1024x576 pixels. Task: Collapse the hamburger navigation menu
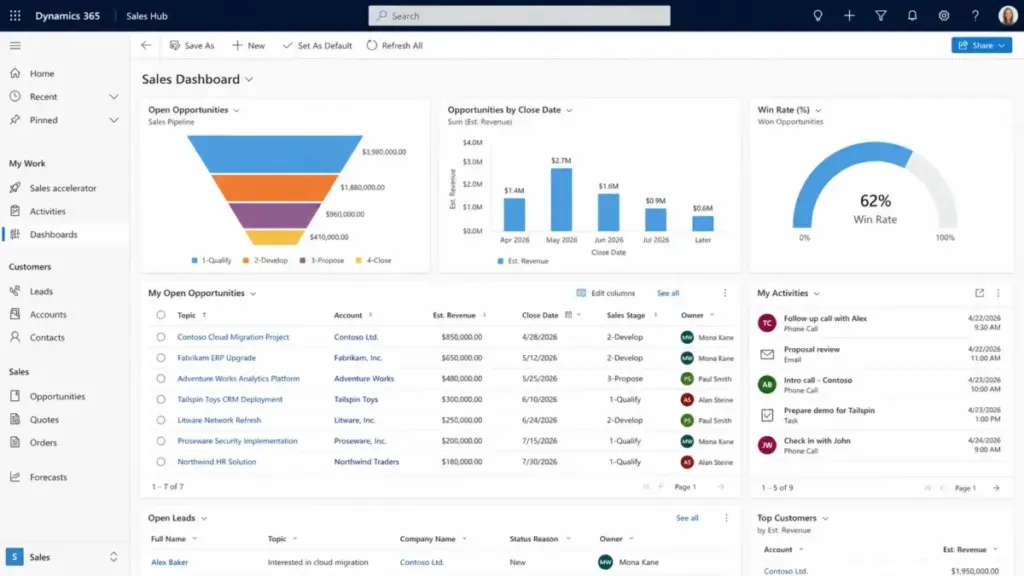(15, 46)
